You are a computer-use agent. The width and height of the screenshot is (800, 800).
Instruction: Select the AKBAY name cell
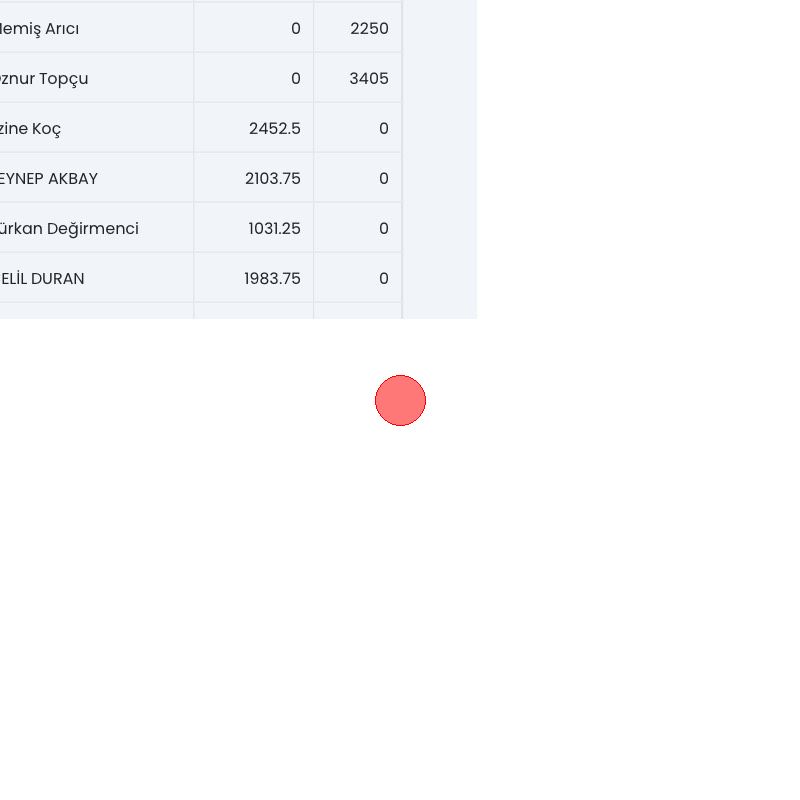49,179
